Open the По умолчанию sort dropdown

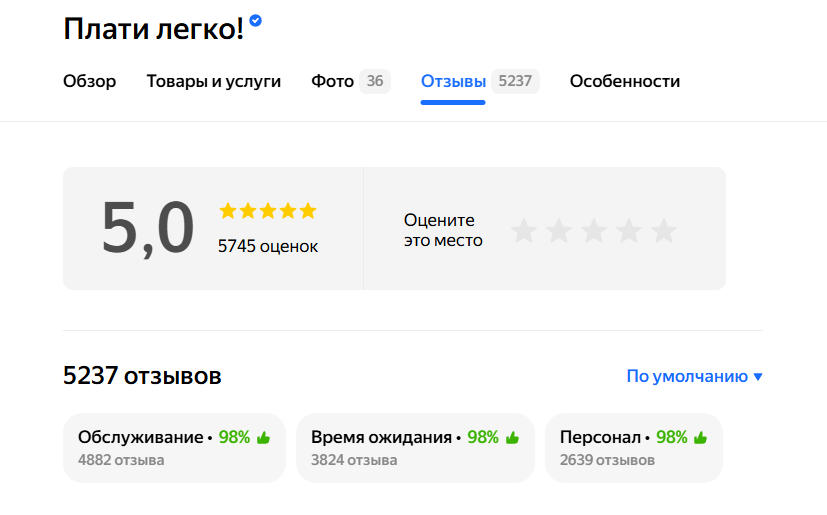click(x=694, y=376)
